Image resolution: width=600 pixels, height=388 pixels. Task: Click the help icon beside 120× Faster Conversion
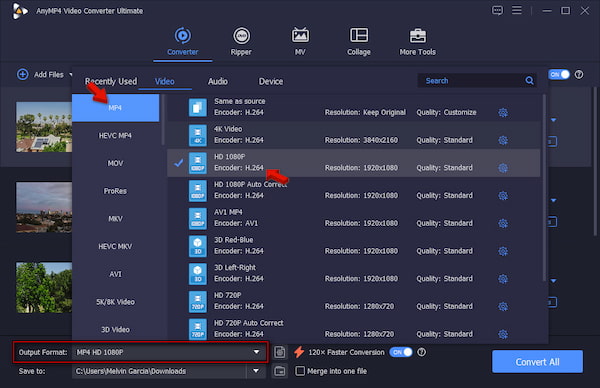tap(421, 352)
